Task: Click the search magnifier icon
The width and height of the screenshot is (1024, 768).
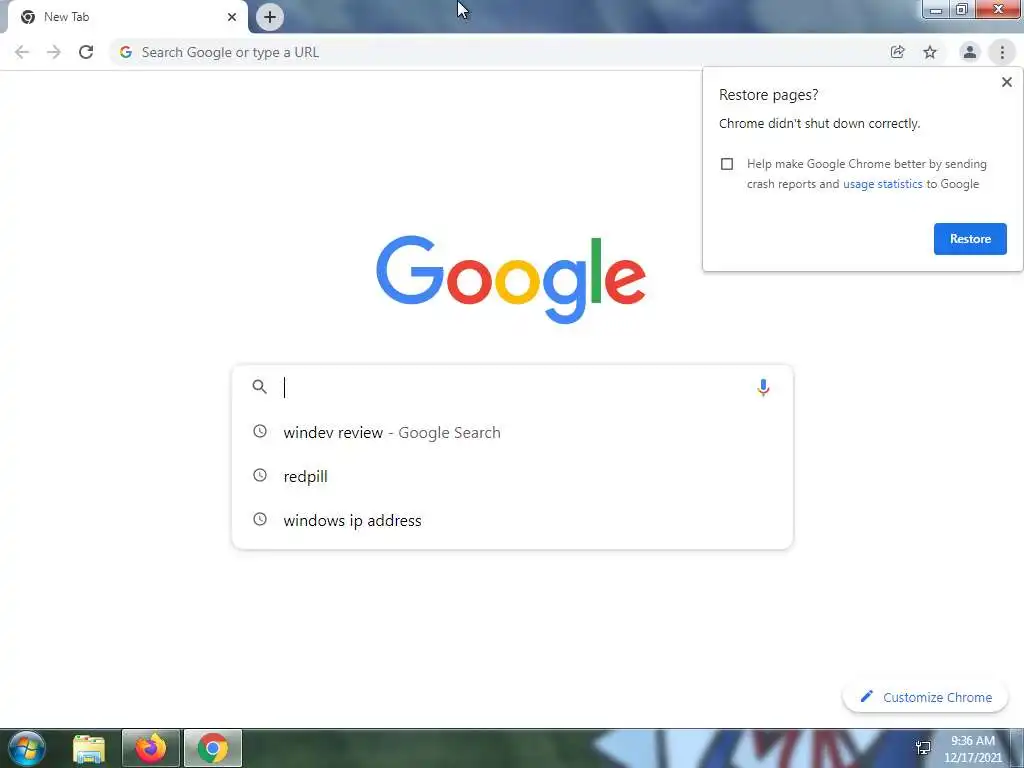Action: (x=259, y=387)
